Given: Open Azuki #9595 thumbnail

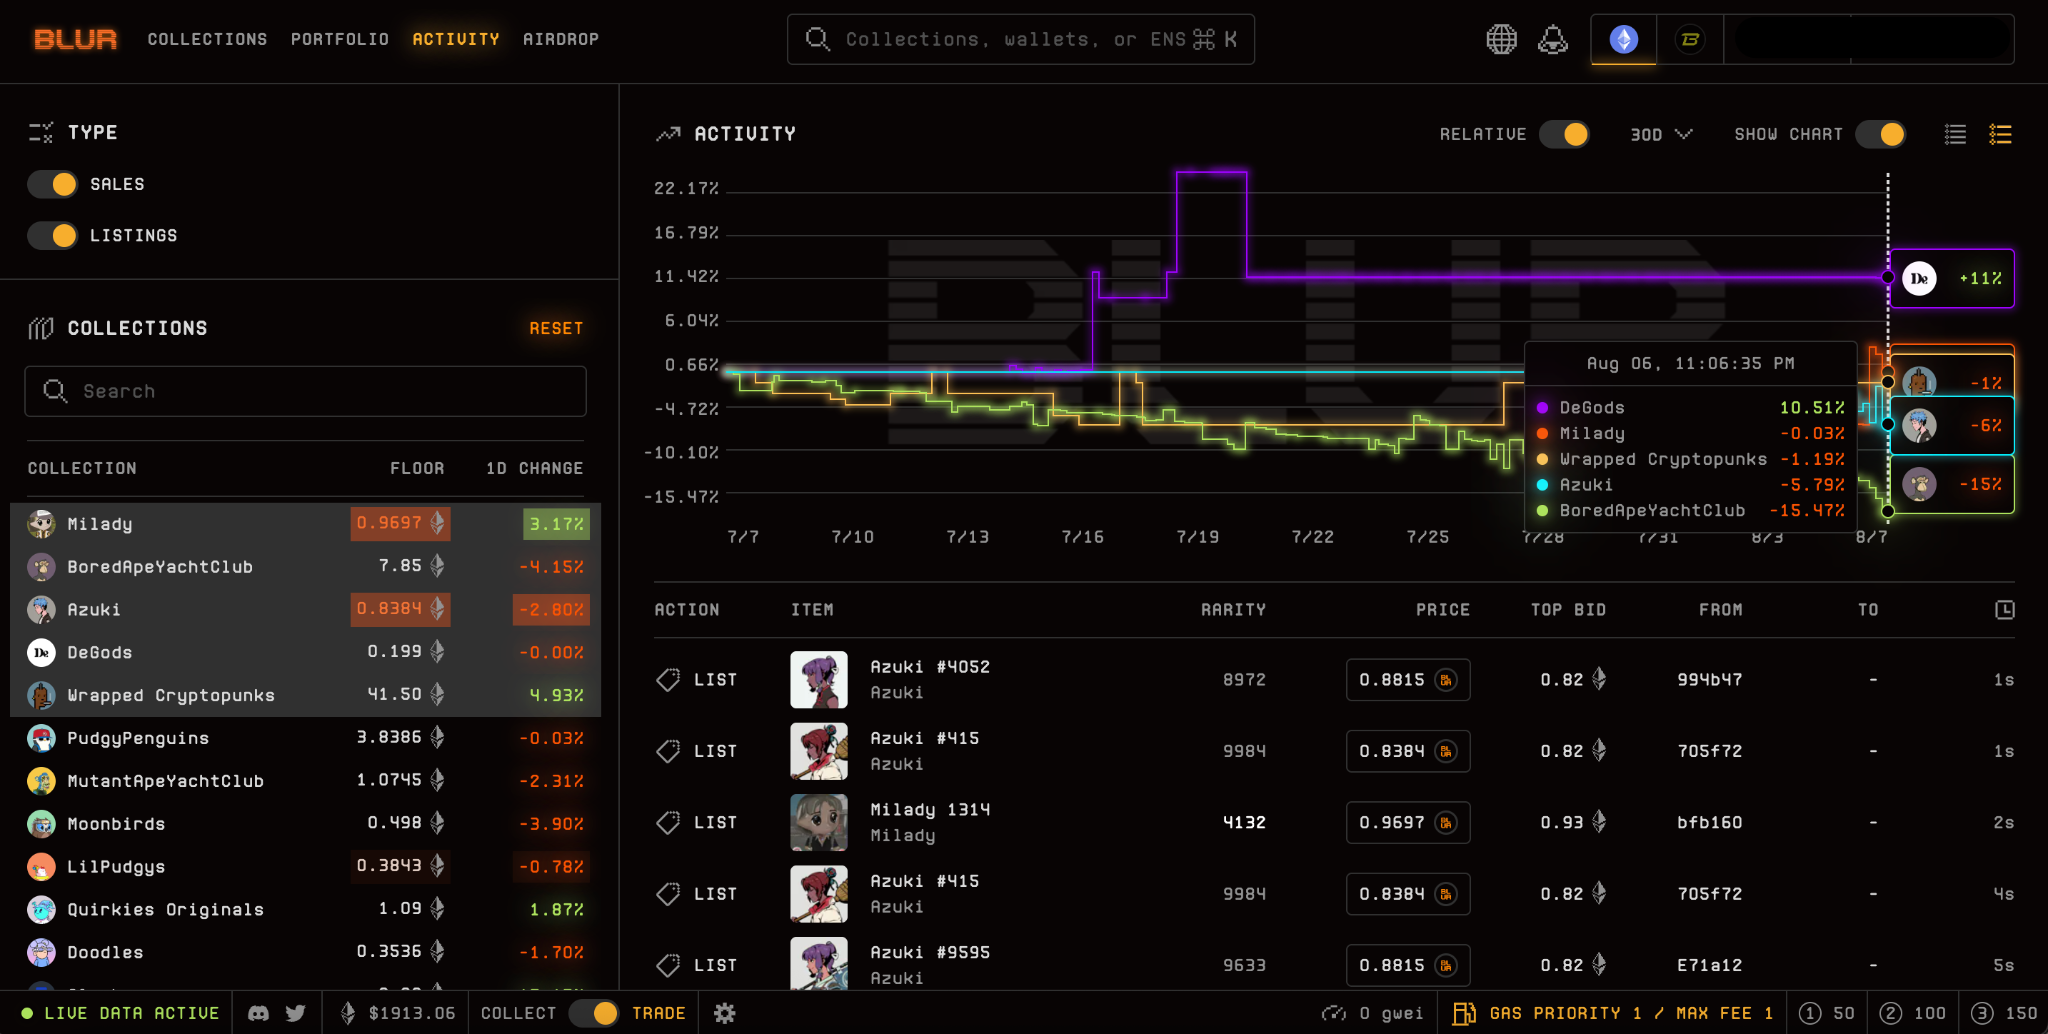Looking at the screenshot, I should (x=819, y=963).
